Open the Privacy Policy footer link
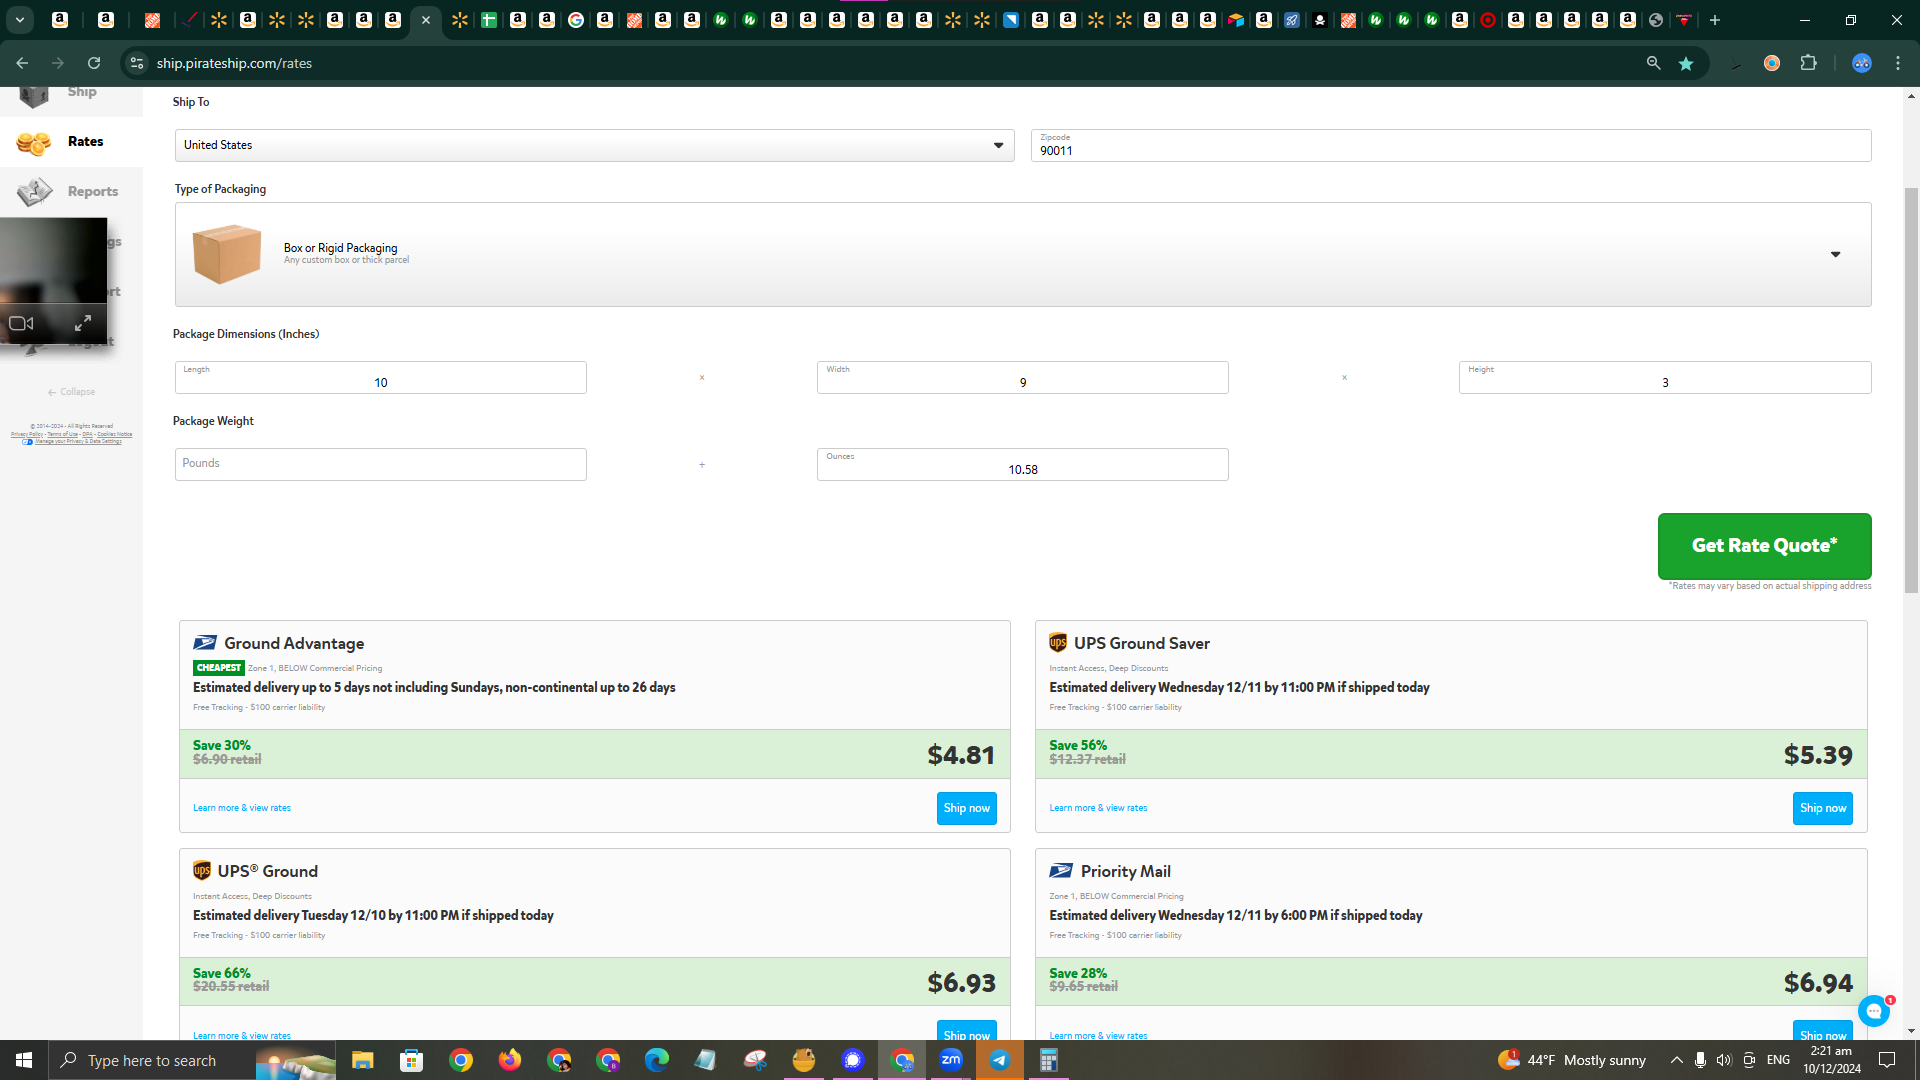1920x1080 pixels. [27, 434]
